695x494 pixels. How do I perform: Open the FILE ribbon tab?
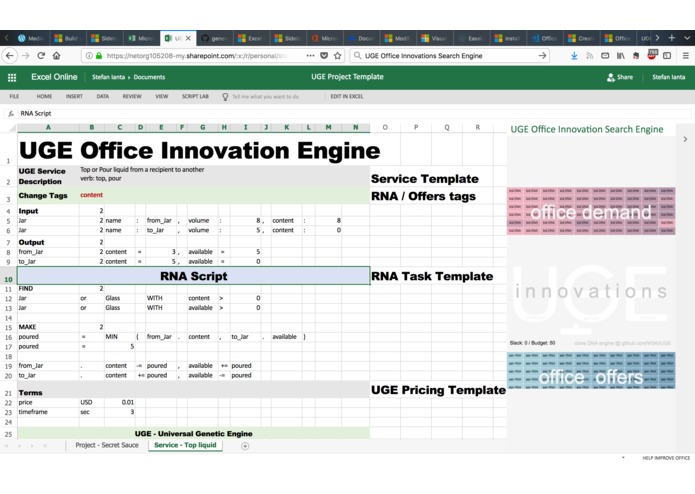(14, 96)
